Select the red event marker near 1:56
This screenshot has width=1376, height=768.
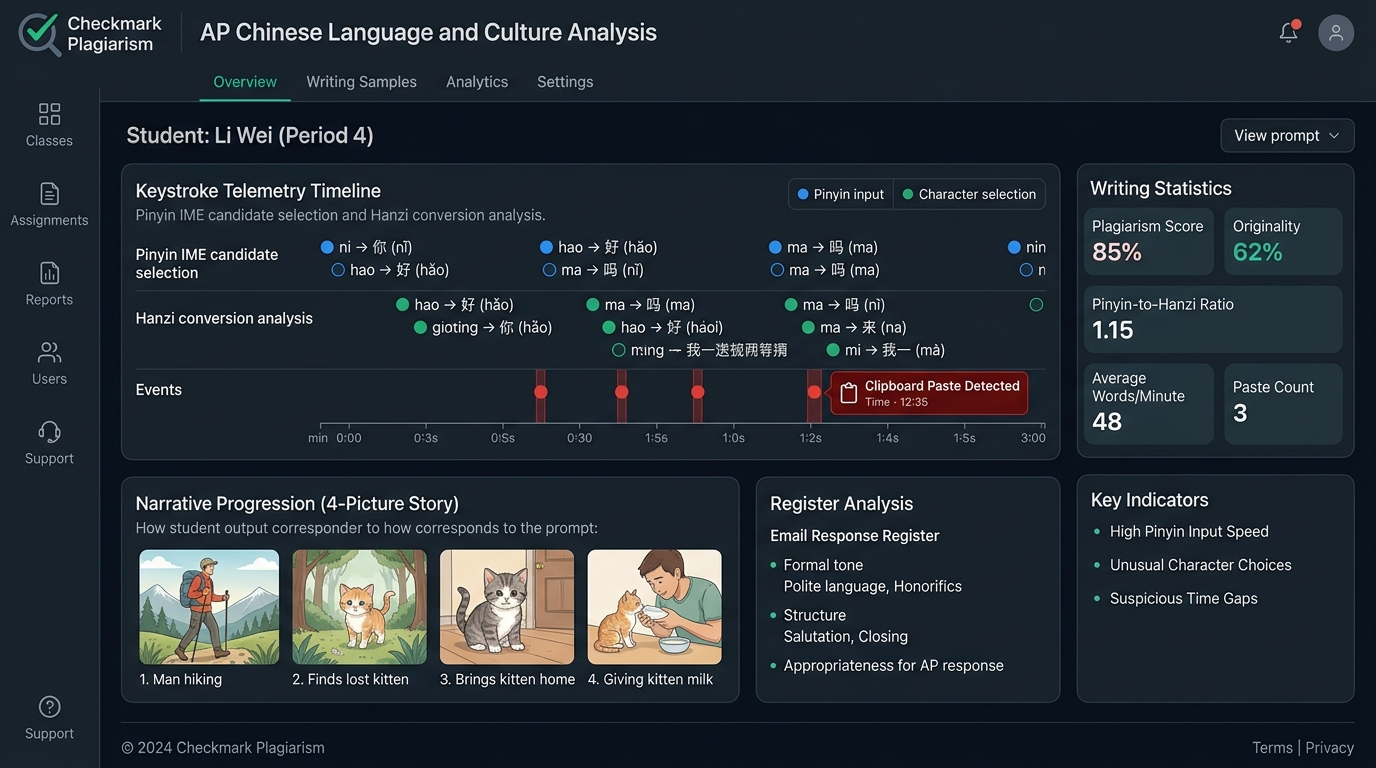pos(622,392)
